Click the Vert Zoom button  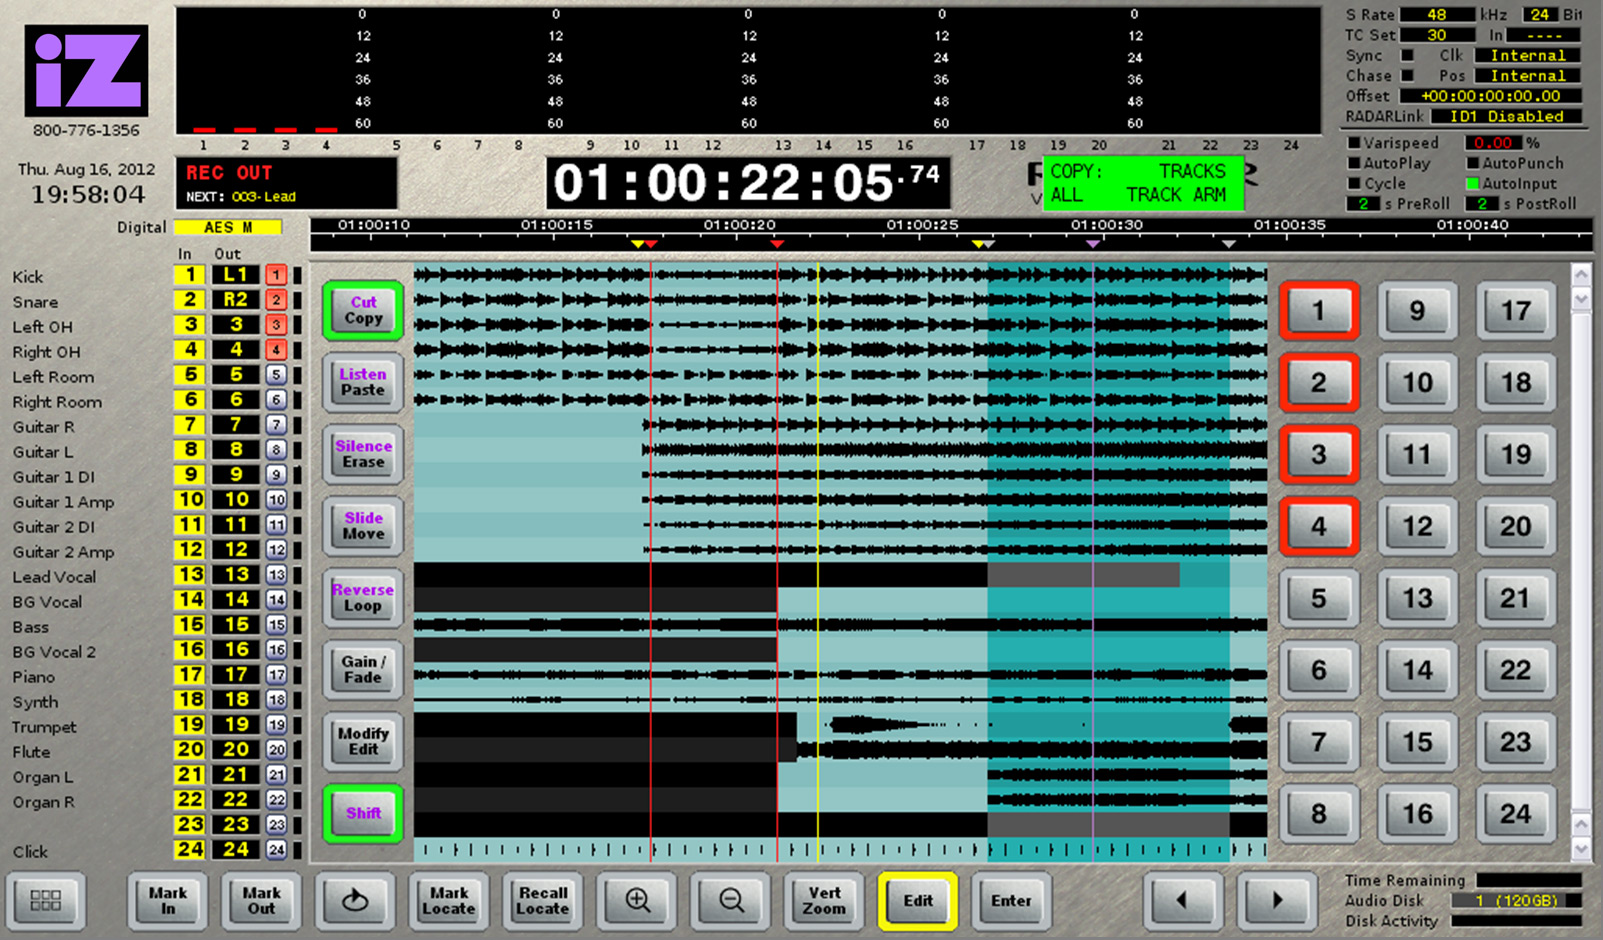[824, 900]
